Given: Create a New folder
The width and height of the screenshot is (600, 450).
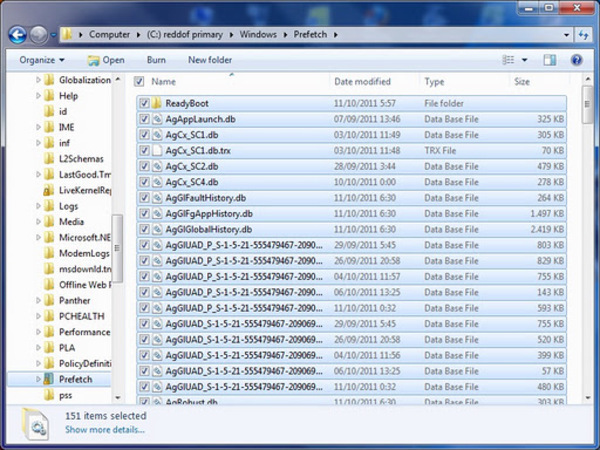Looking at the screenshot, I should point(210,60).
